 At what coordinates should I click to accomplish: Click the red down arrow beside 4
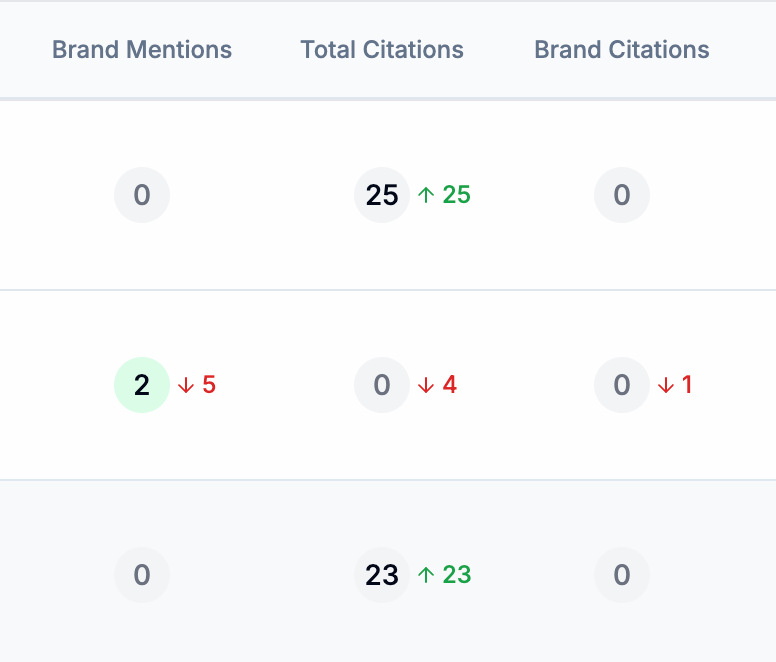point(426,385)
